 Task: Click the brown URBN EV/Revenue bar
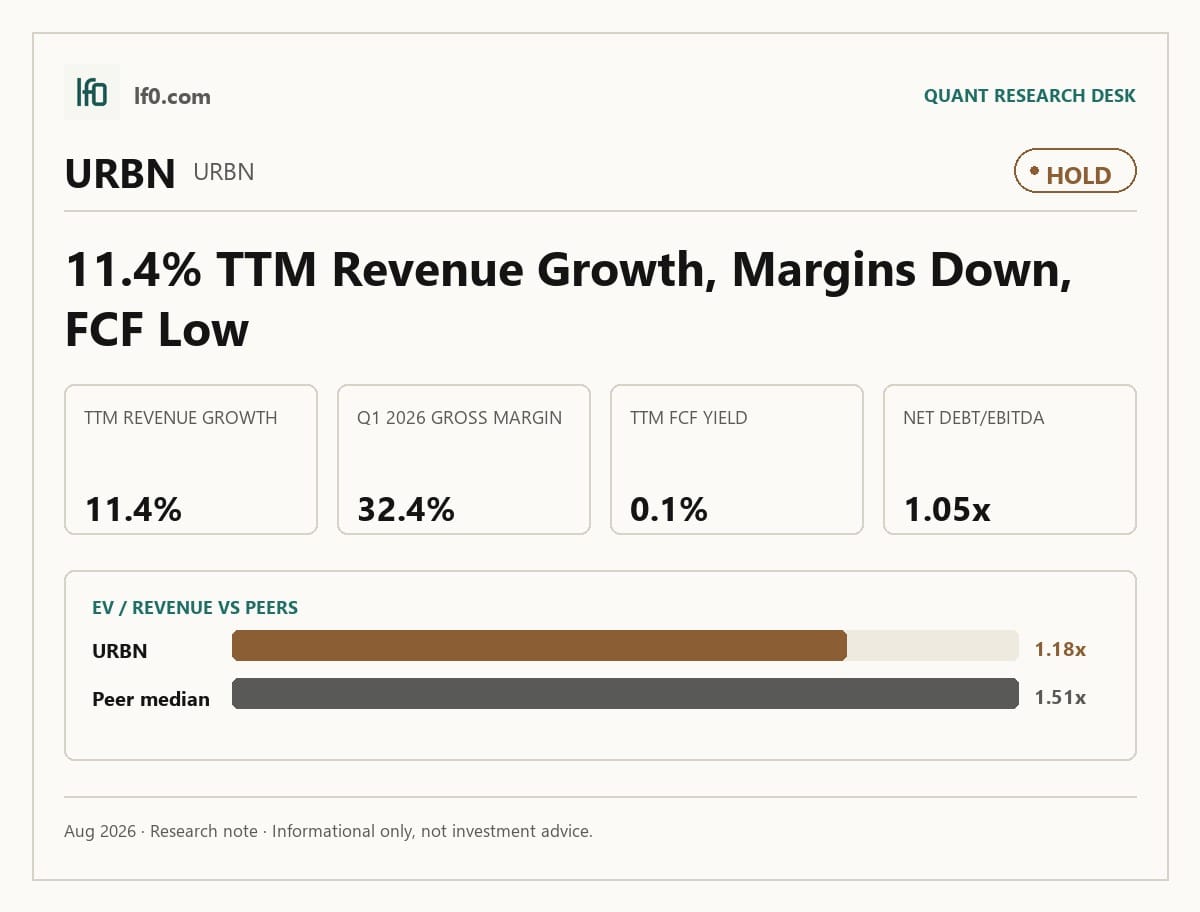coord(539,646)
